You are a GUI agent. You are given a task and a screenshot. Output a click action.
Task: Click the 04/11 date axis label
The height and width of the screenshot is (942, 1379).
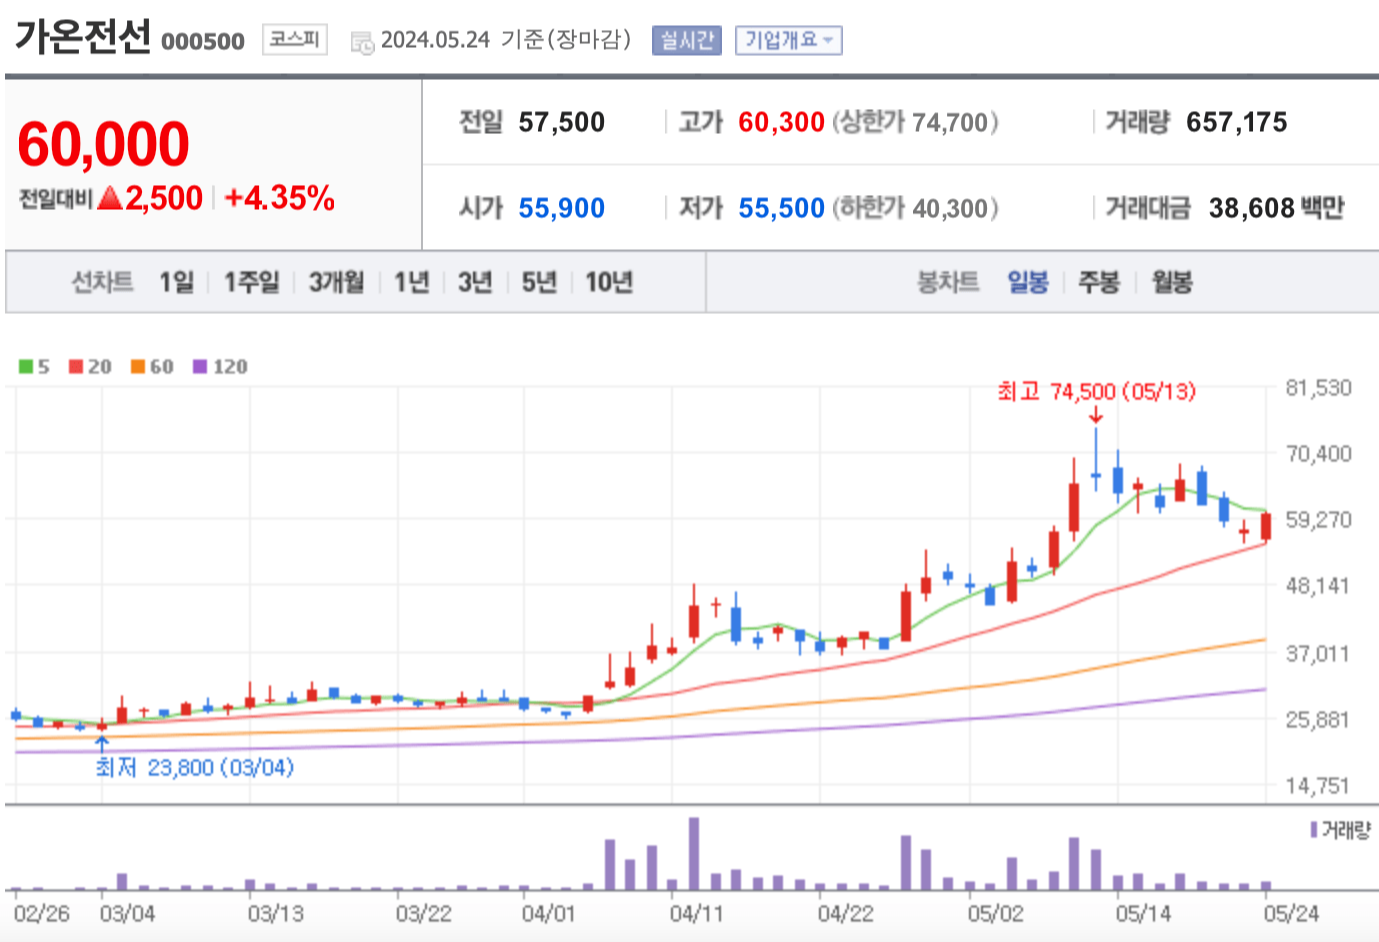click(696, 913)
